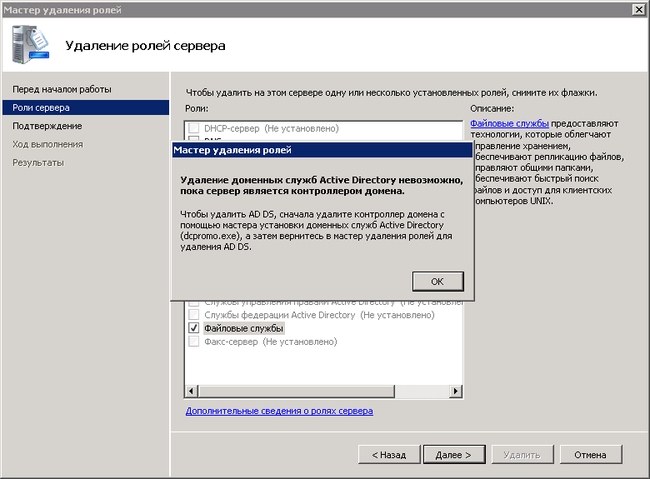This screenshot has width=650, height=479.
Task: Click the Далее > button
Action: click(x=454, y=455)
